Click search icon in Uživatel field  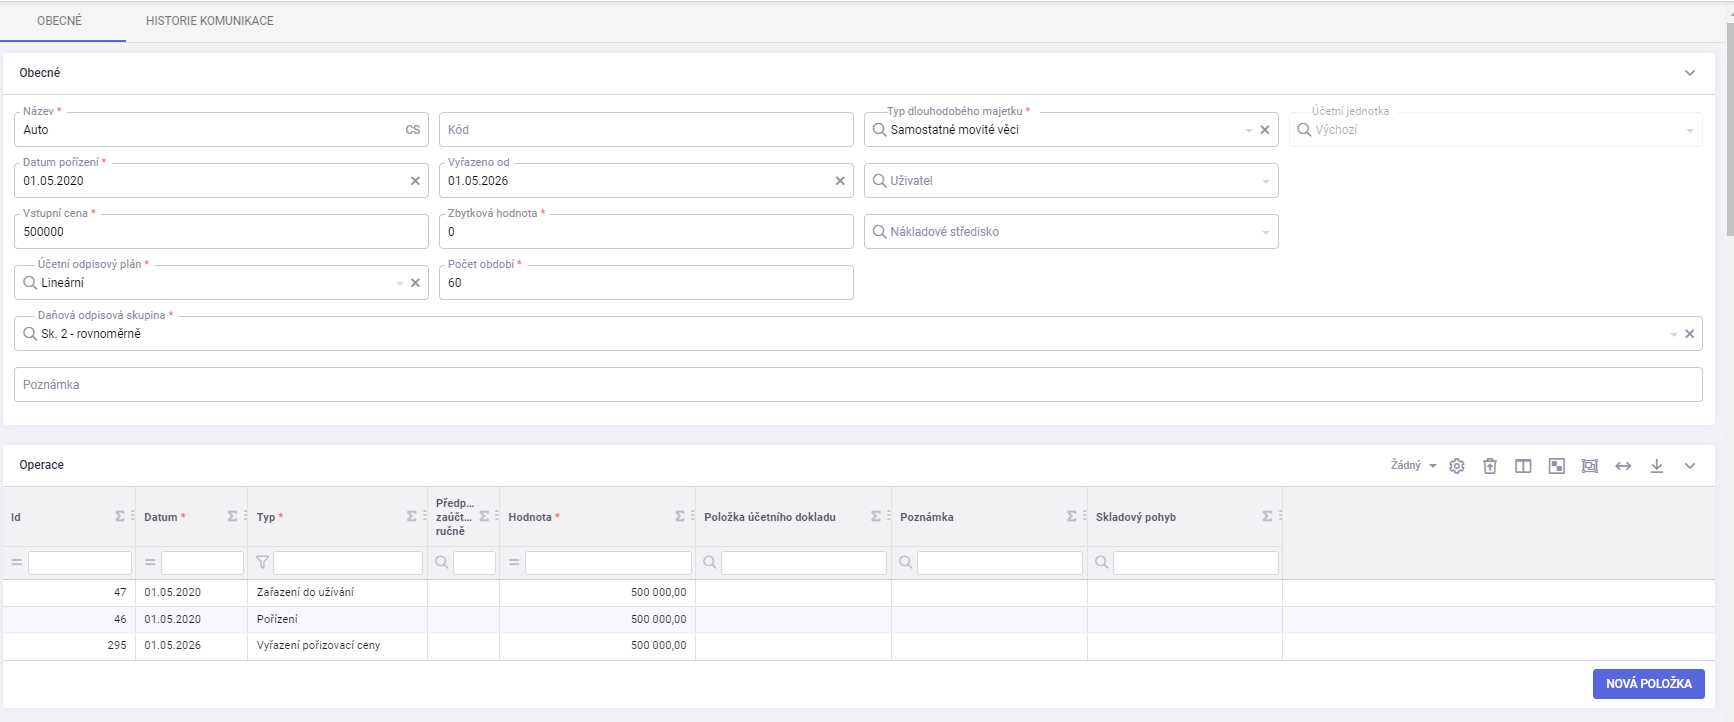880,181
